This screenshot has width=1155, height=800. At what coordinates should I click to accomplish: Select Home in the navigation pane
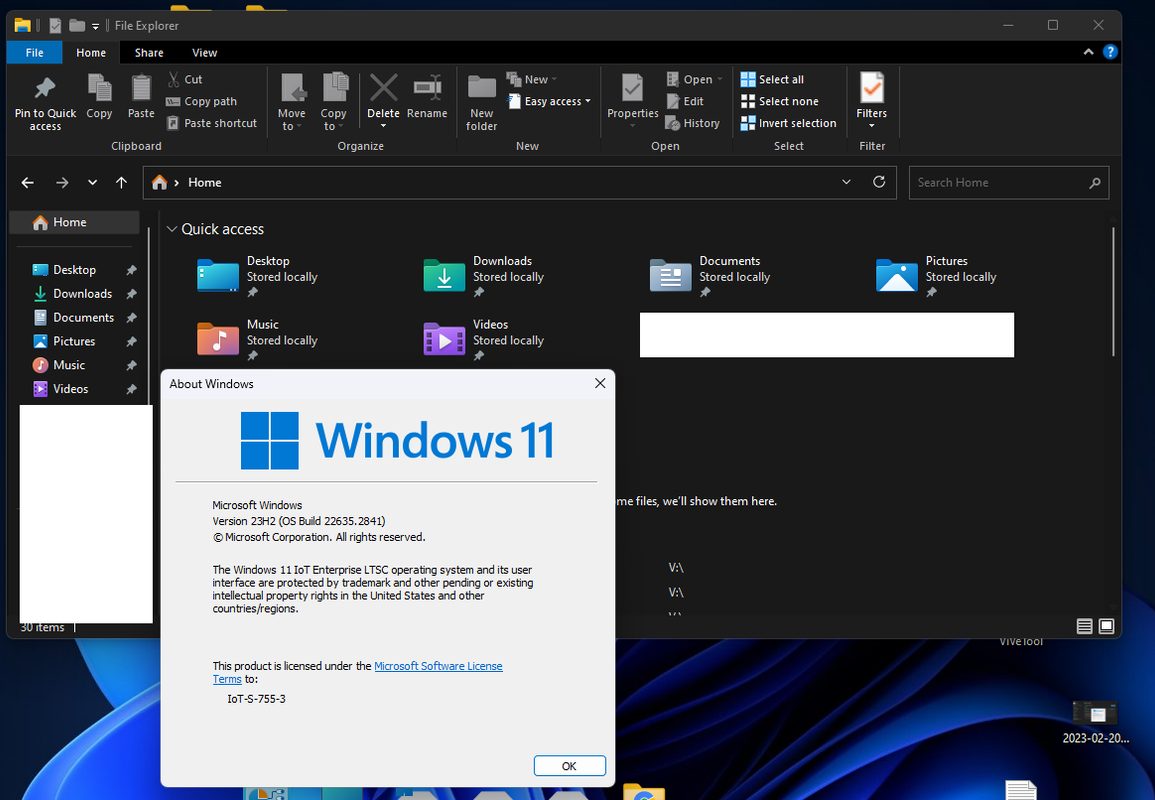click(74, 222)
